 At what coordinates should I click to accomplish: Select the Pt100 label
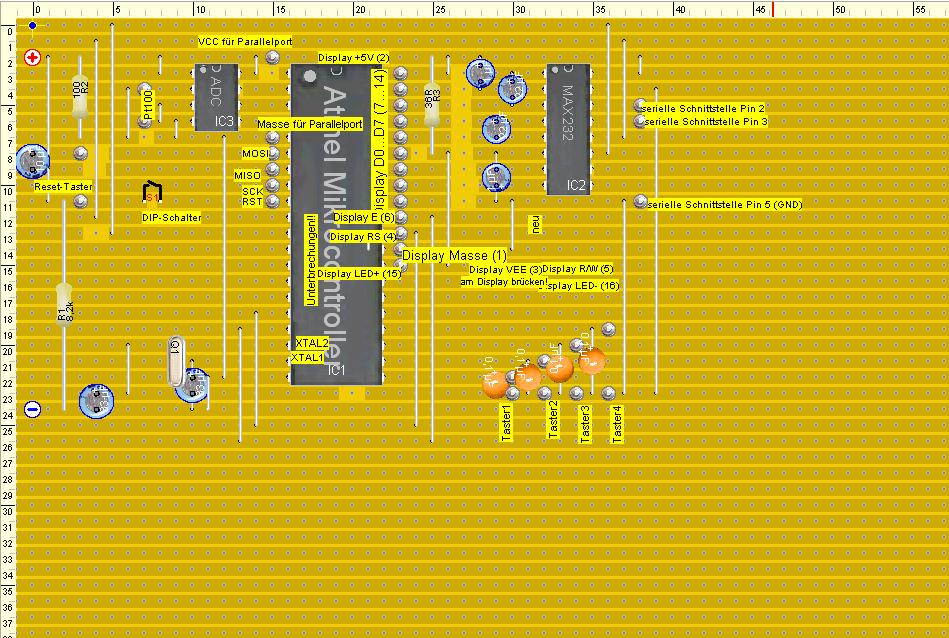pyautogui.click(x=148, y=105)
